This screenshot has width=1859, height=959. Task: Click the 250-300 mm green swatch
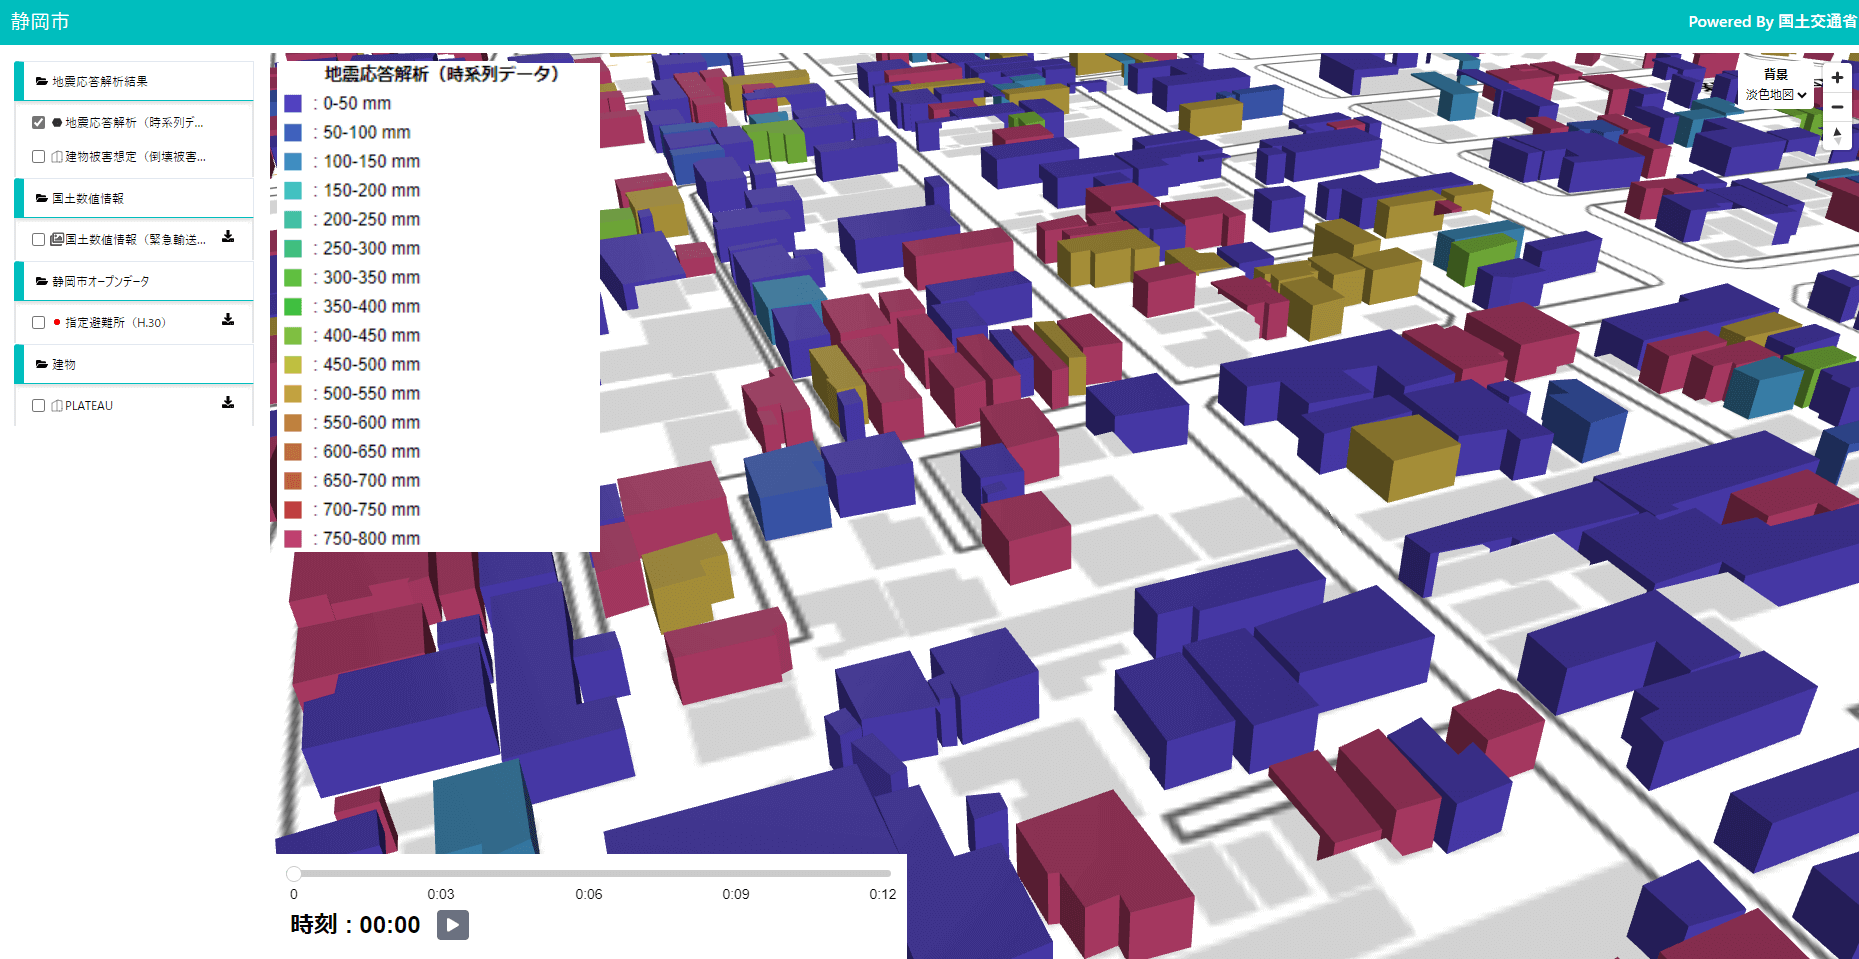(x=293, y=248)
